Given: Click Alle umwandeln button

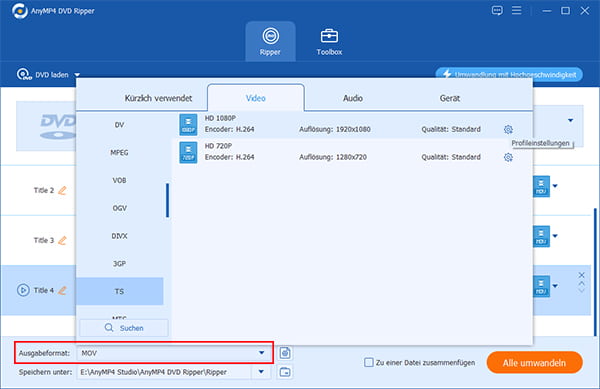Looking at the screenshot, I should (x=535, y=363).
